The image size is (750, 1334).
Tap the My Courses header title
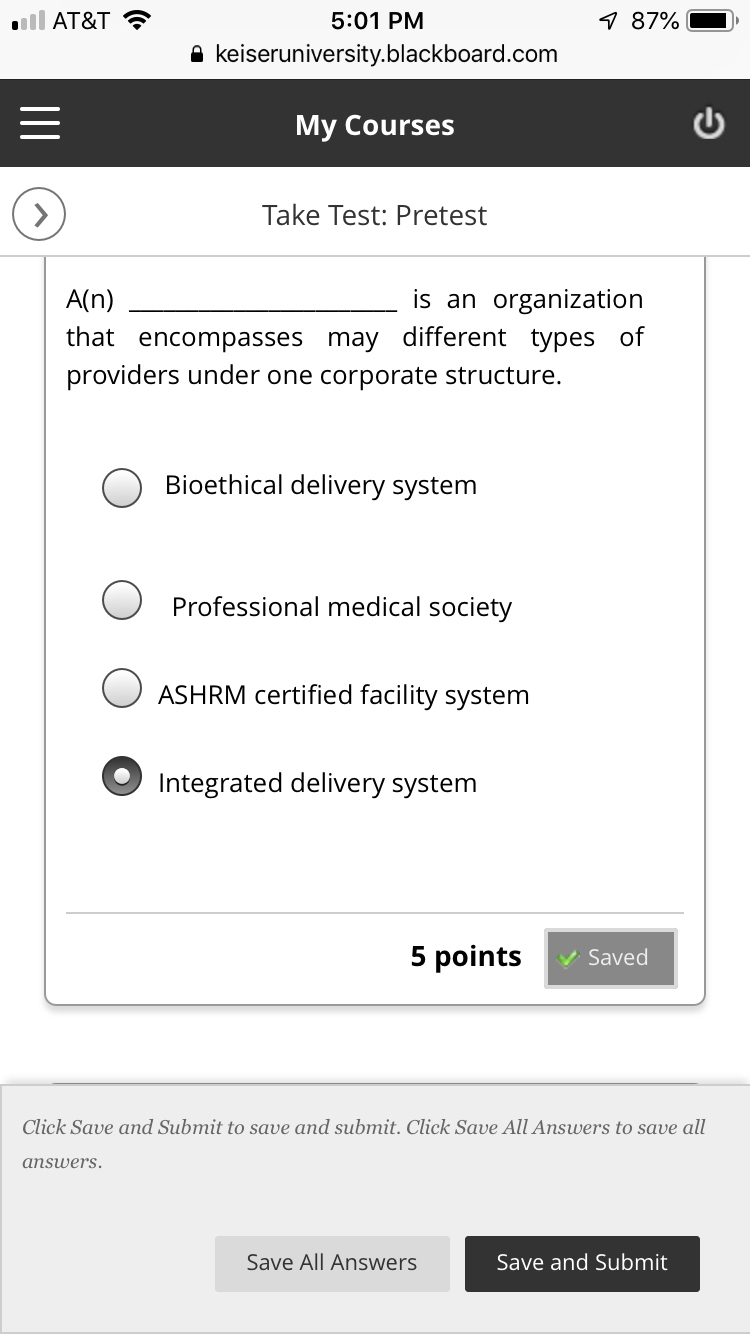[374, 125]
